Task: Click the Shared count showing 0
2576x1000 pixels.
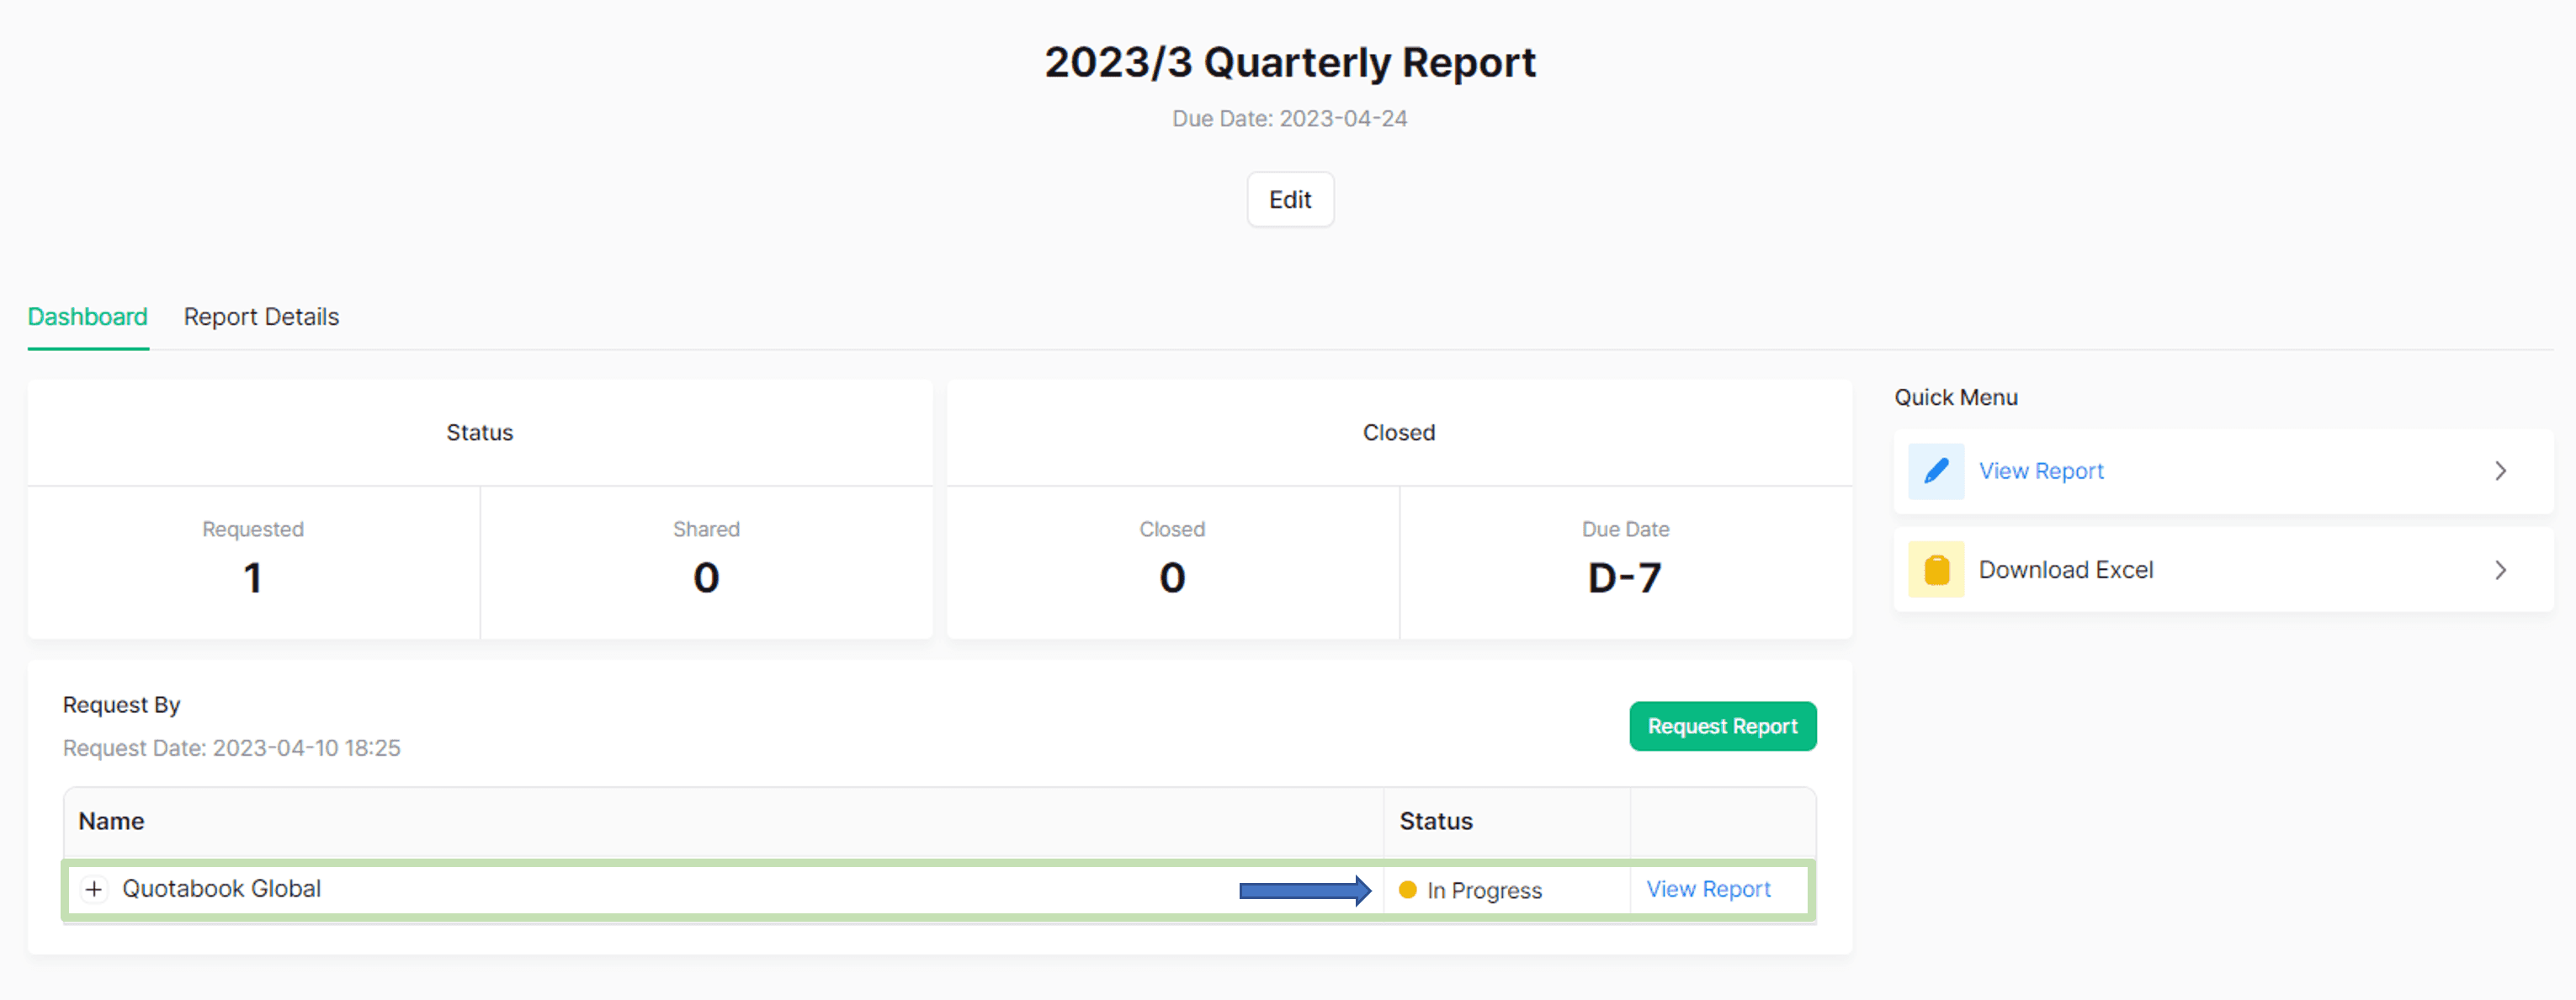Action: click(706, 577)
